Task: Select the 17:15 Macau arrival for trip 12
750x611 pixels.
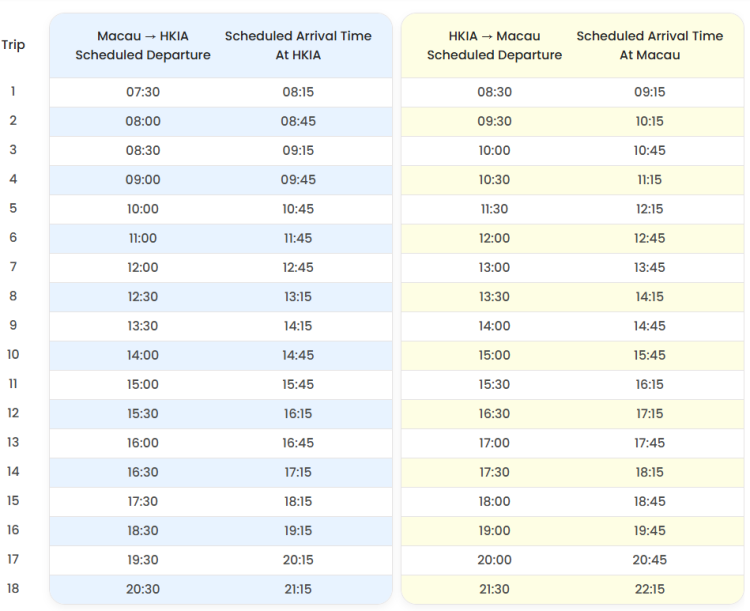Action: coord(650,413)
